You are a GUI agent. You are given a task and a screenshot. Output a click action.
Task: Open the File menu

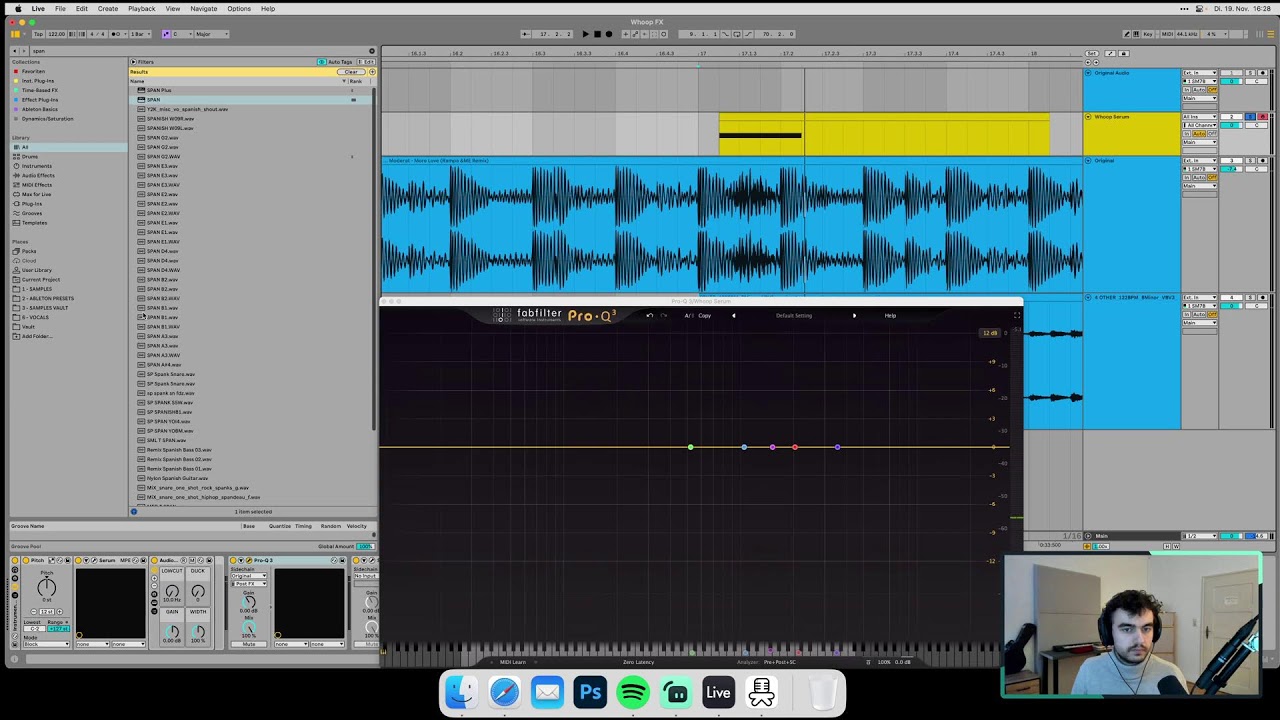click(60, 9)
